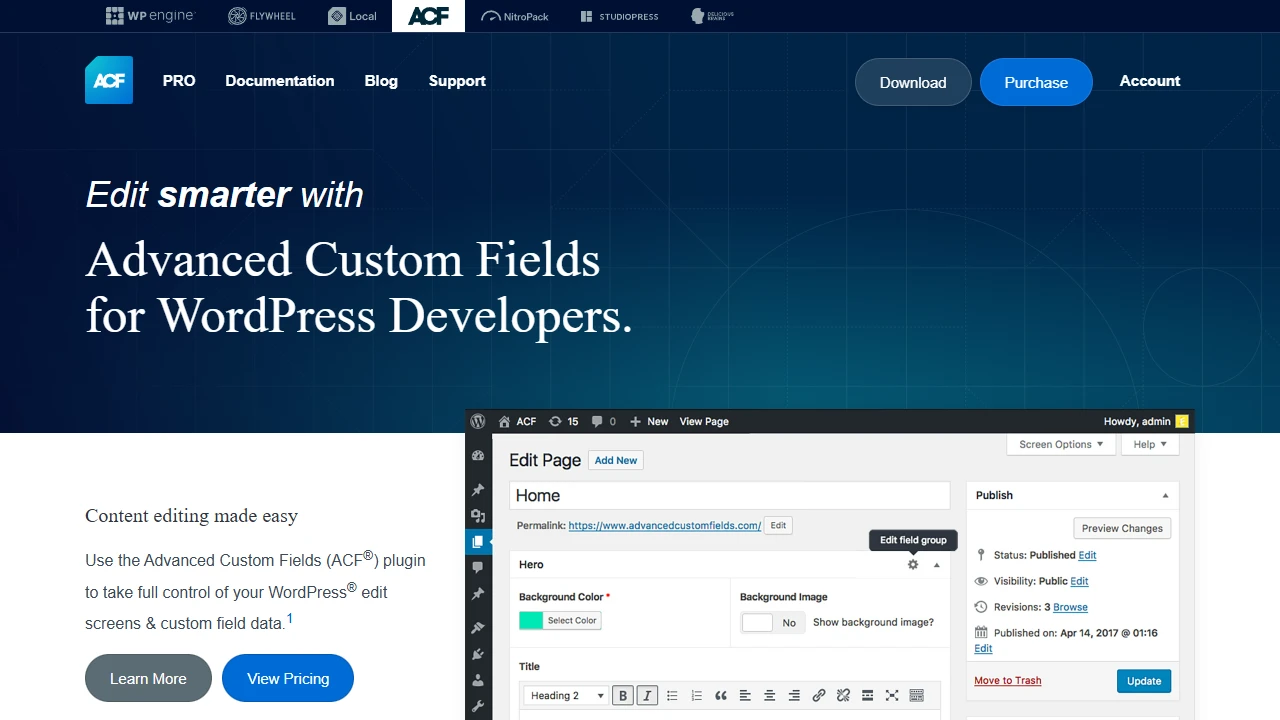Image resolution: width=1280 pixels, height=720 pixels.
Task: Click the Plugins icon in the sidebar
Action: pyautogui.click(x=478, y=653)
